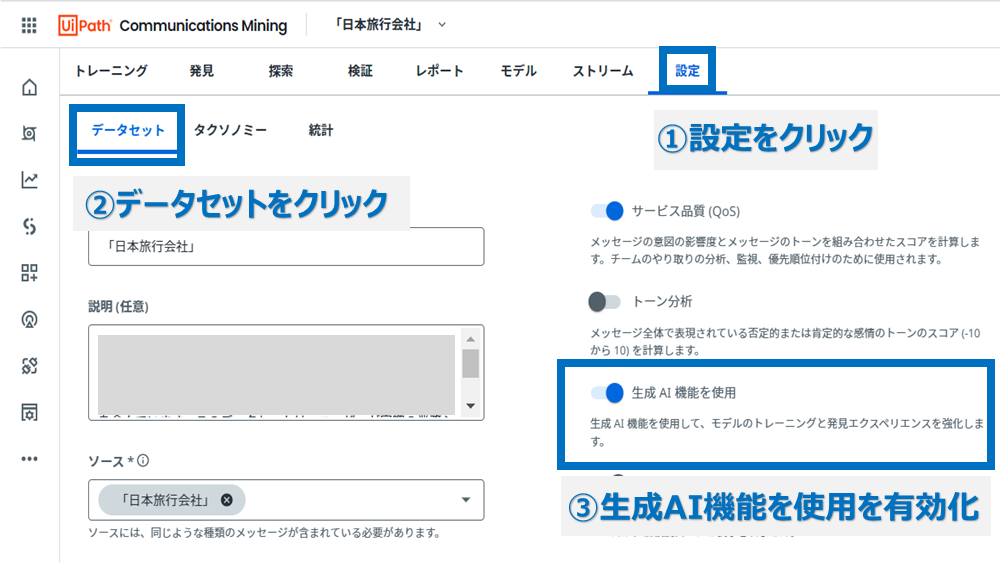The height and width of the screenshot is (562, 1000).
Task: Open the apps-plus grid sidebar icon
Action: coord(29,273)
